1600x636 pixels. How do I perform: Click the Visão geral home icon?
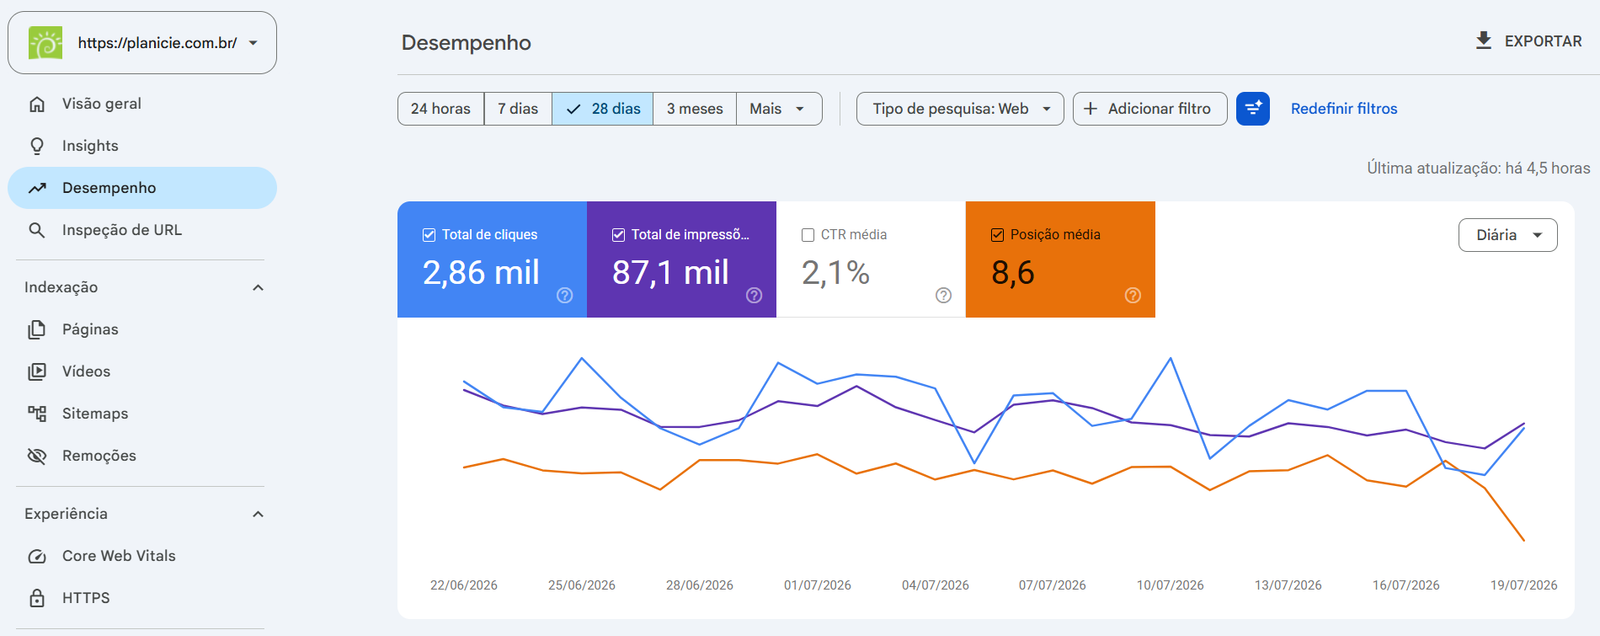click(x=37, y=104)
